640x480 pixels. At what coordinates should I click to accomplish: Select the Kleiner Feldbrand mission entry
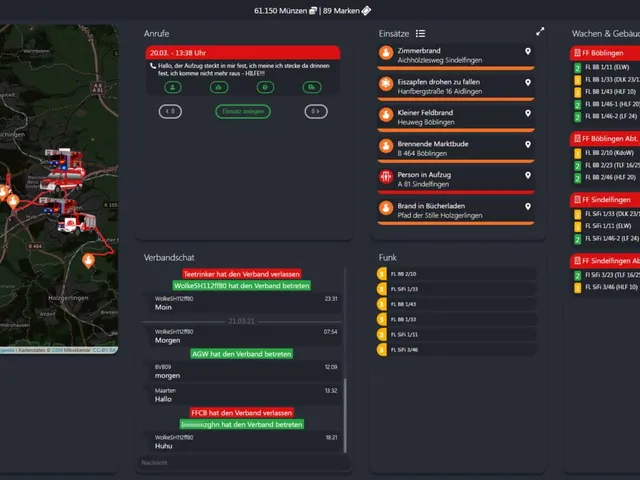coord(456,118)
